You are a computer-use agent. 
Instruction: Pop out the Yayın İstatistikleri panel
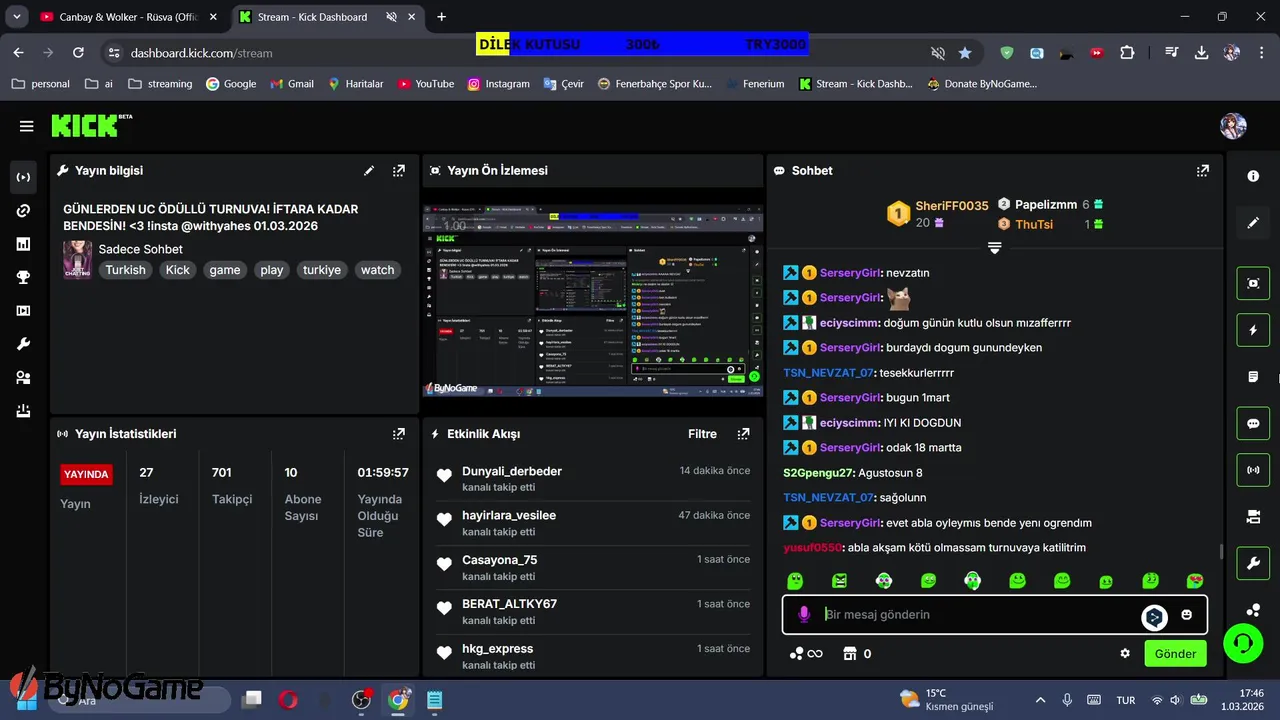399,434
